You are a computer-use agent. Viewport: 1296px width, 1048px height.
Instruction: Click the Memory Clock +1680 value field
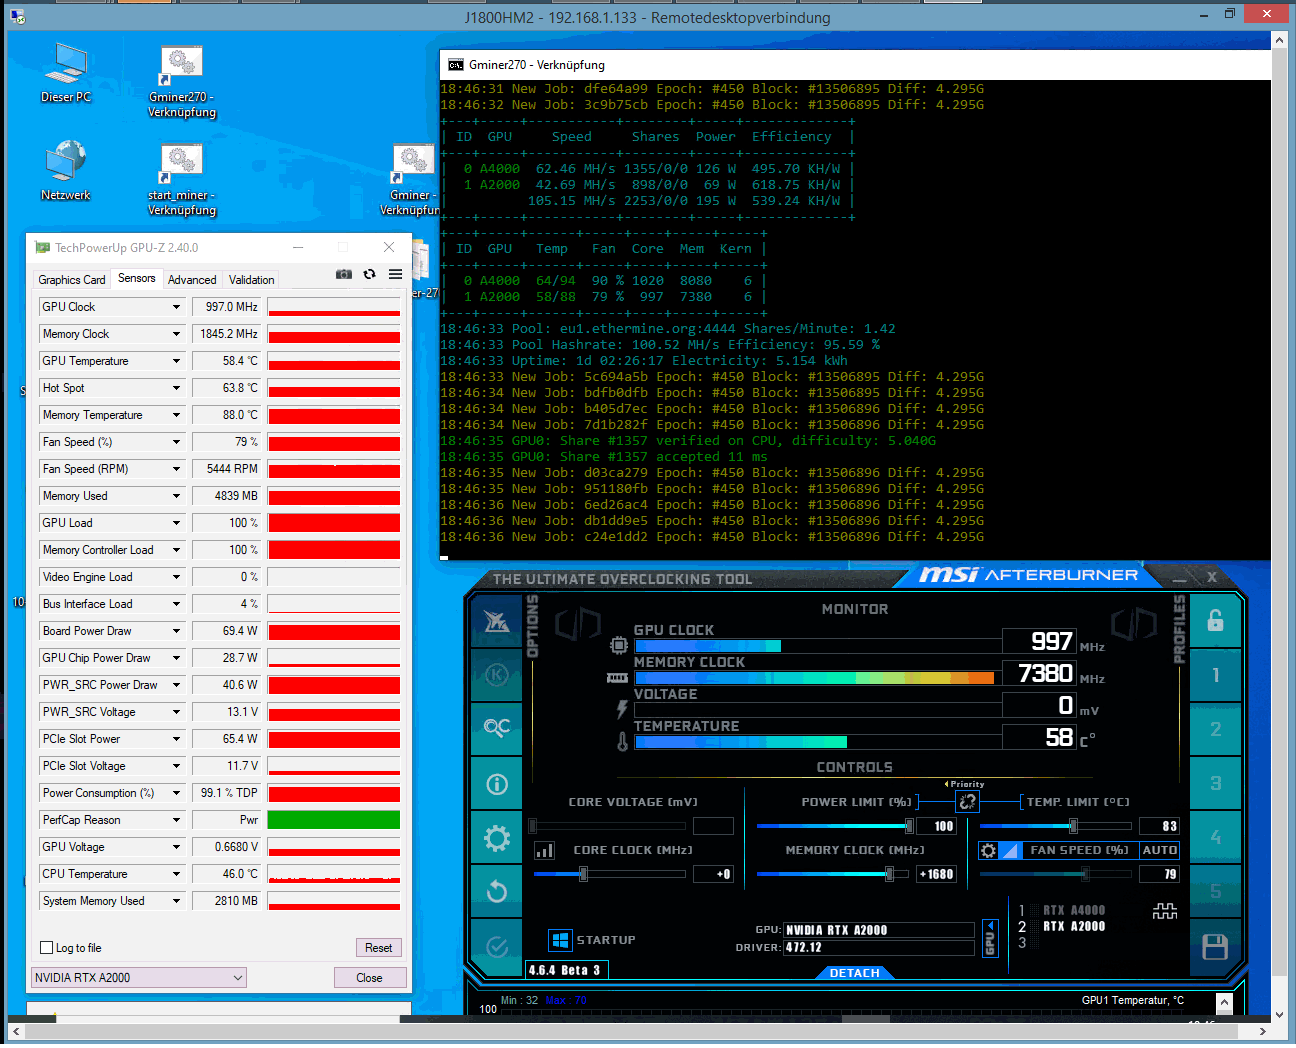[937, 874]
